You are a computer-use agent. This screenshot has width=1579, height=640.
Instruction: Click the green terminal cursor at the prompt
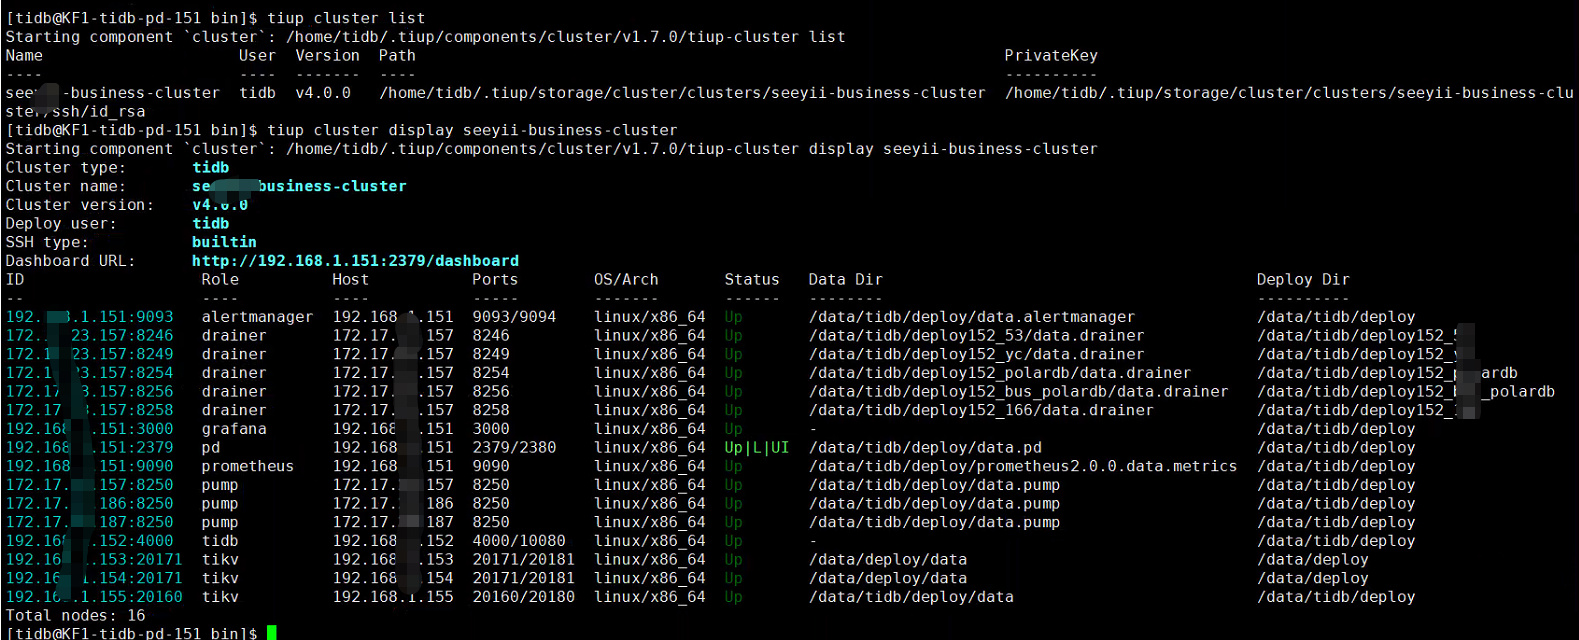(x=271, y=633)
